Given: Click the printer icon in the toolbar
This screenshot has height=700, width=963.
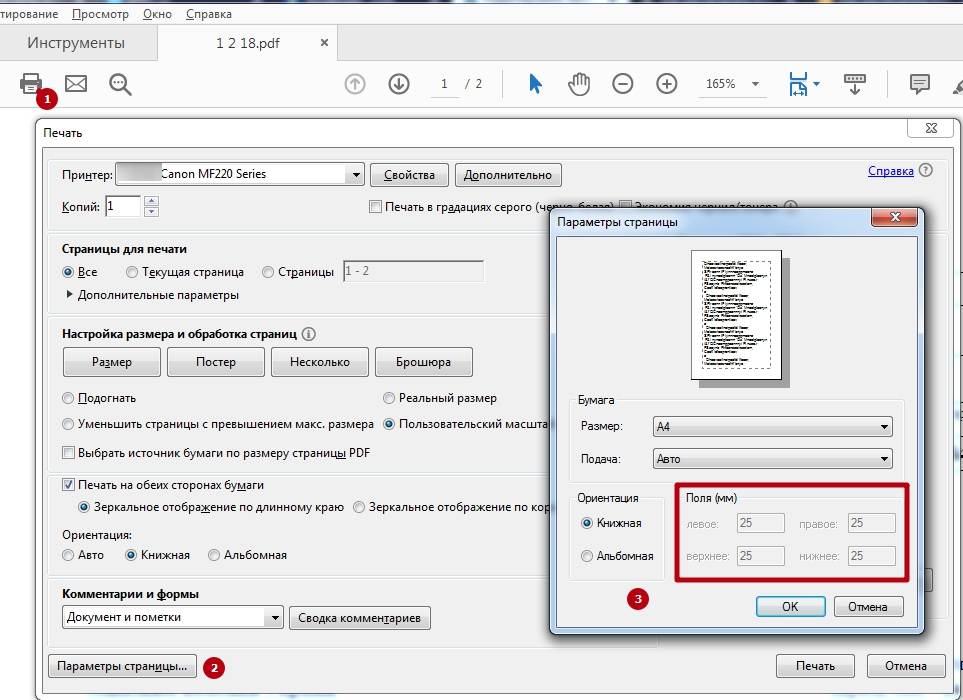Looking at the screenshot, I should pos(31,84).
